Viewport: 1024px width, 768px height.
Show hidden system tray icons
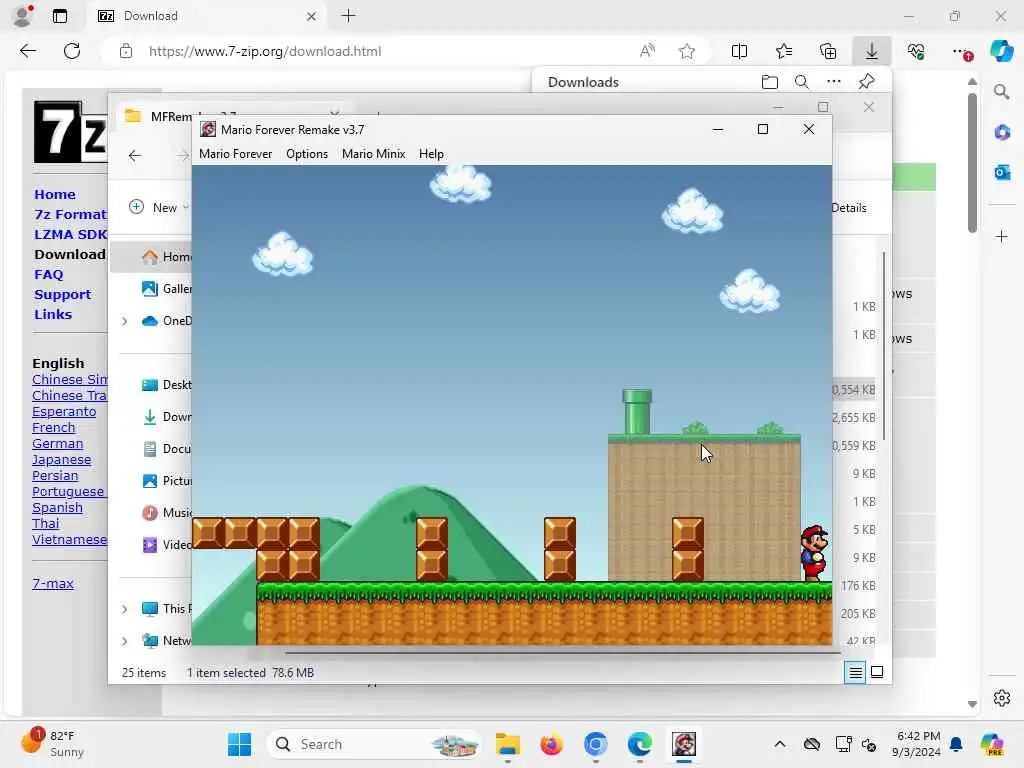click(x=780, y=744)
